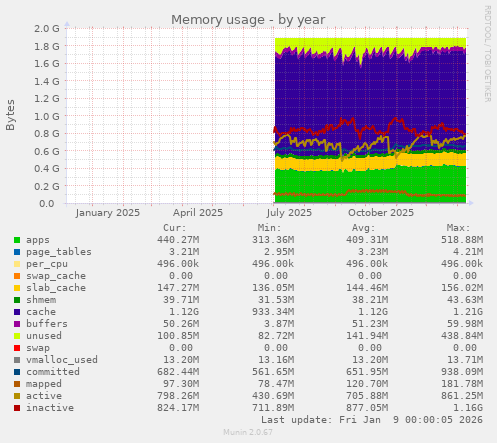
Task: Click the 'Avg:' column header
Action: pos(364,228)
